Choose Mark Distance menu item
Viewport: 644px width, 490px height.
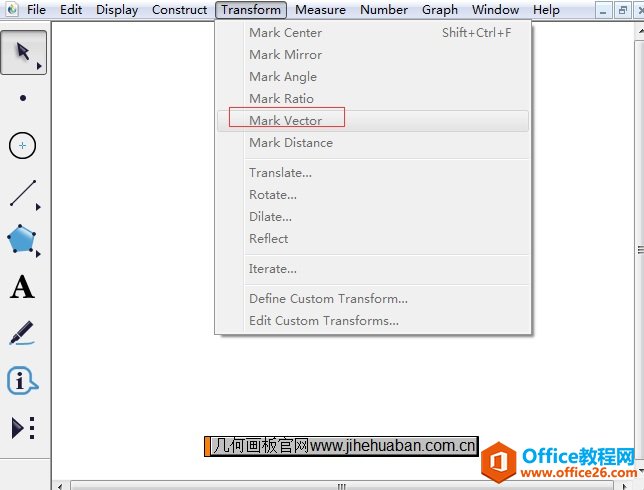coord(373,143)
